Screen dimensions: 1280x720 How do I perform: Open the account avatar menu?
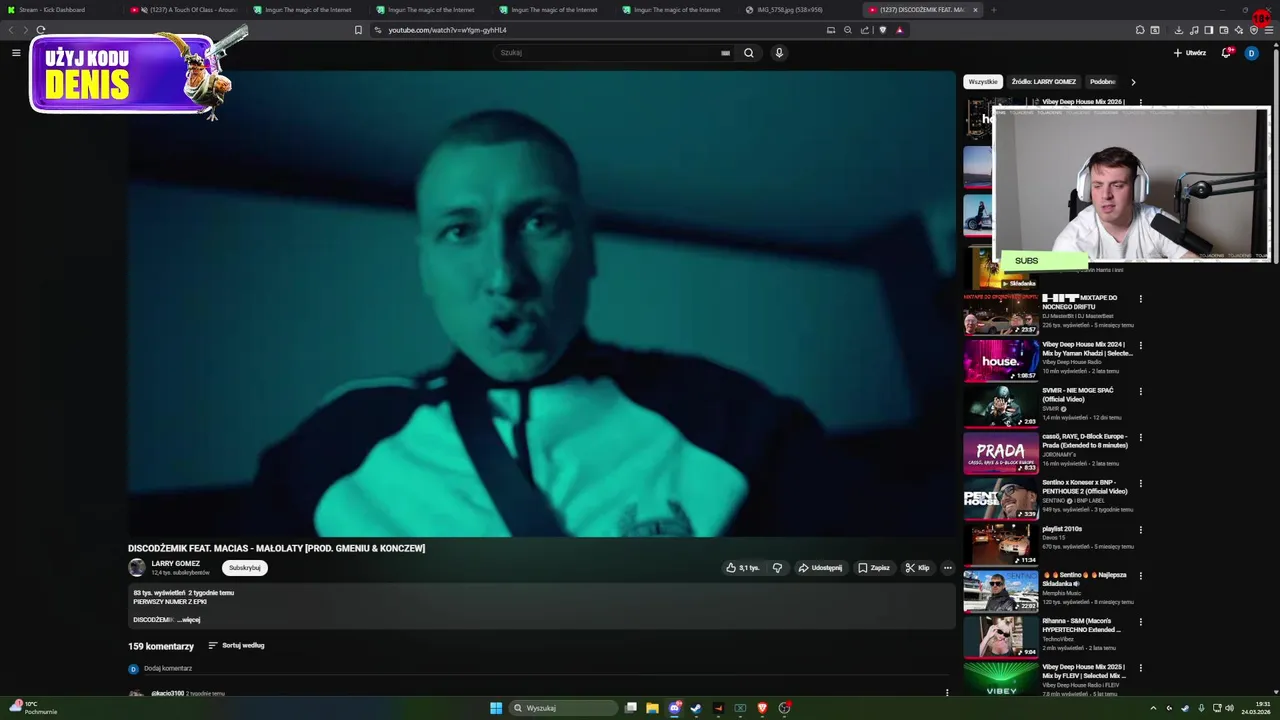(x=1251, y=53)
